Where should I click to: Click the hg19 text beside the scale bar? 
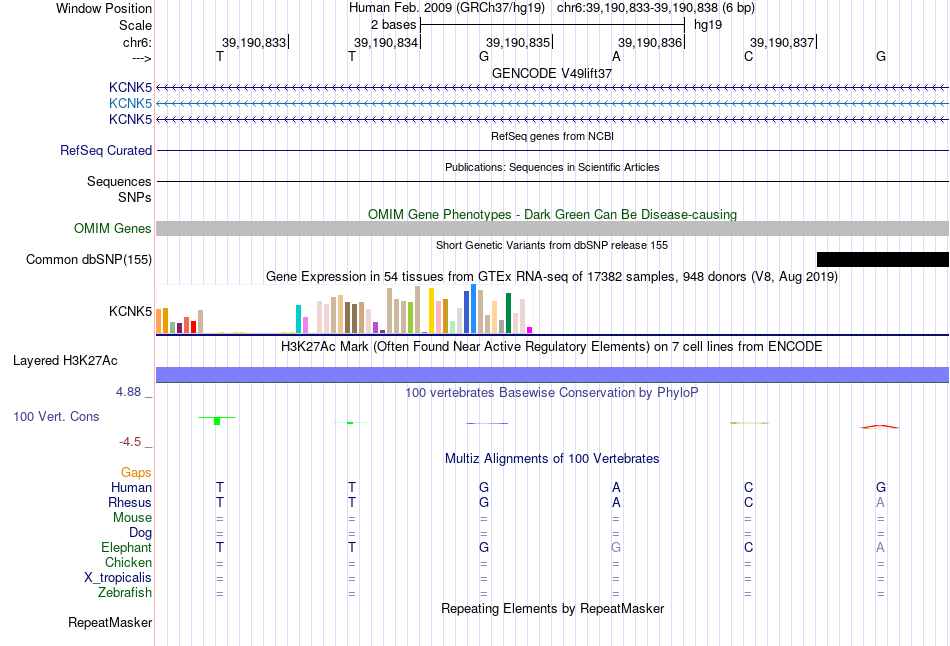click(708, 25)
